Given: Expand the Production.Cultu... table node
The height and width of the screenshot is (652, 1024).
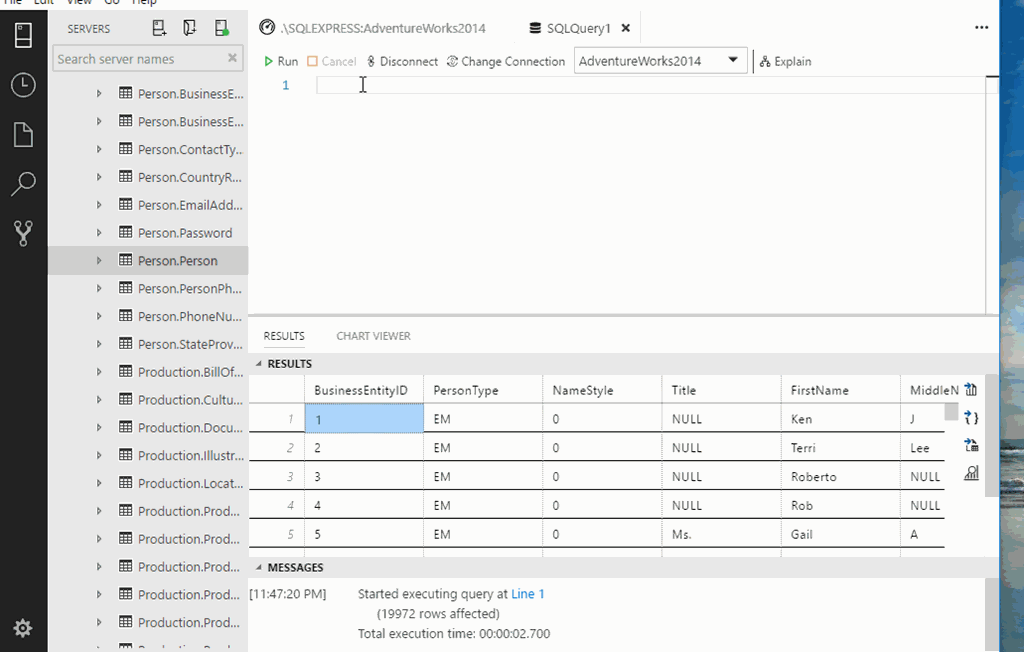Looking at the screenshot, I should (x=99, y=399).
